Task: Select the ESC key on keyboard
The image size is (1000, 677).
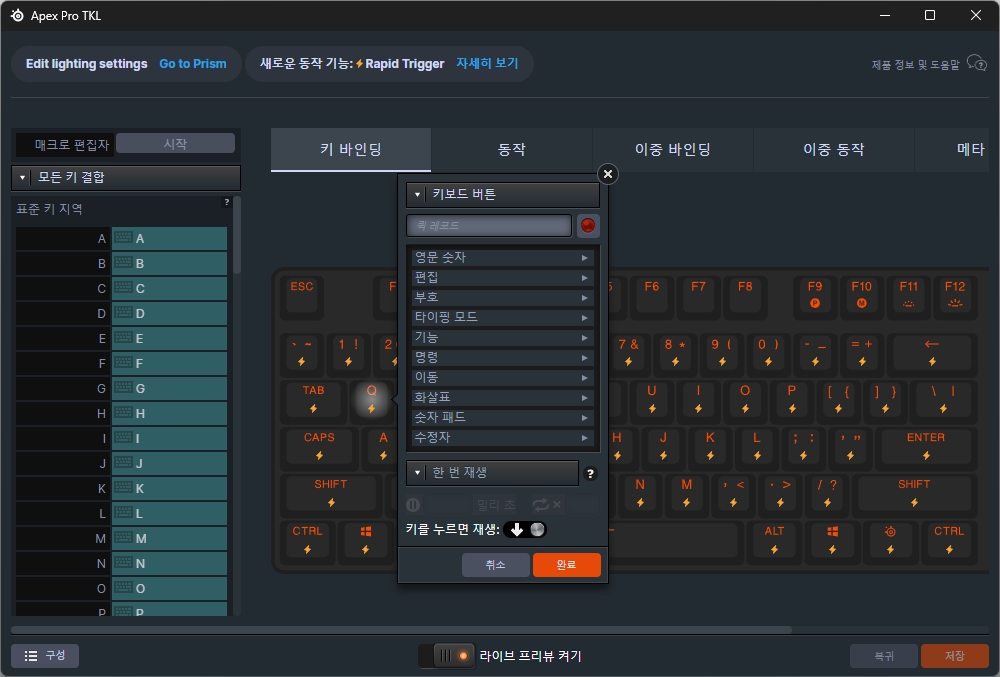Action: [302, 295]
